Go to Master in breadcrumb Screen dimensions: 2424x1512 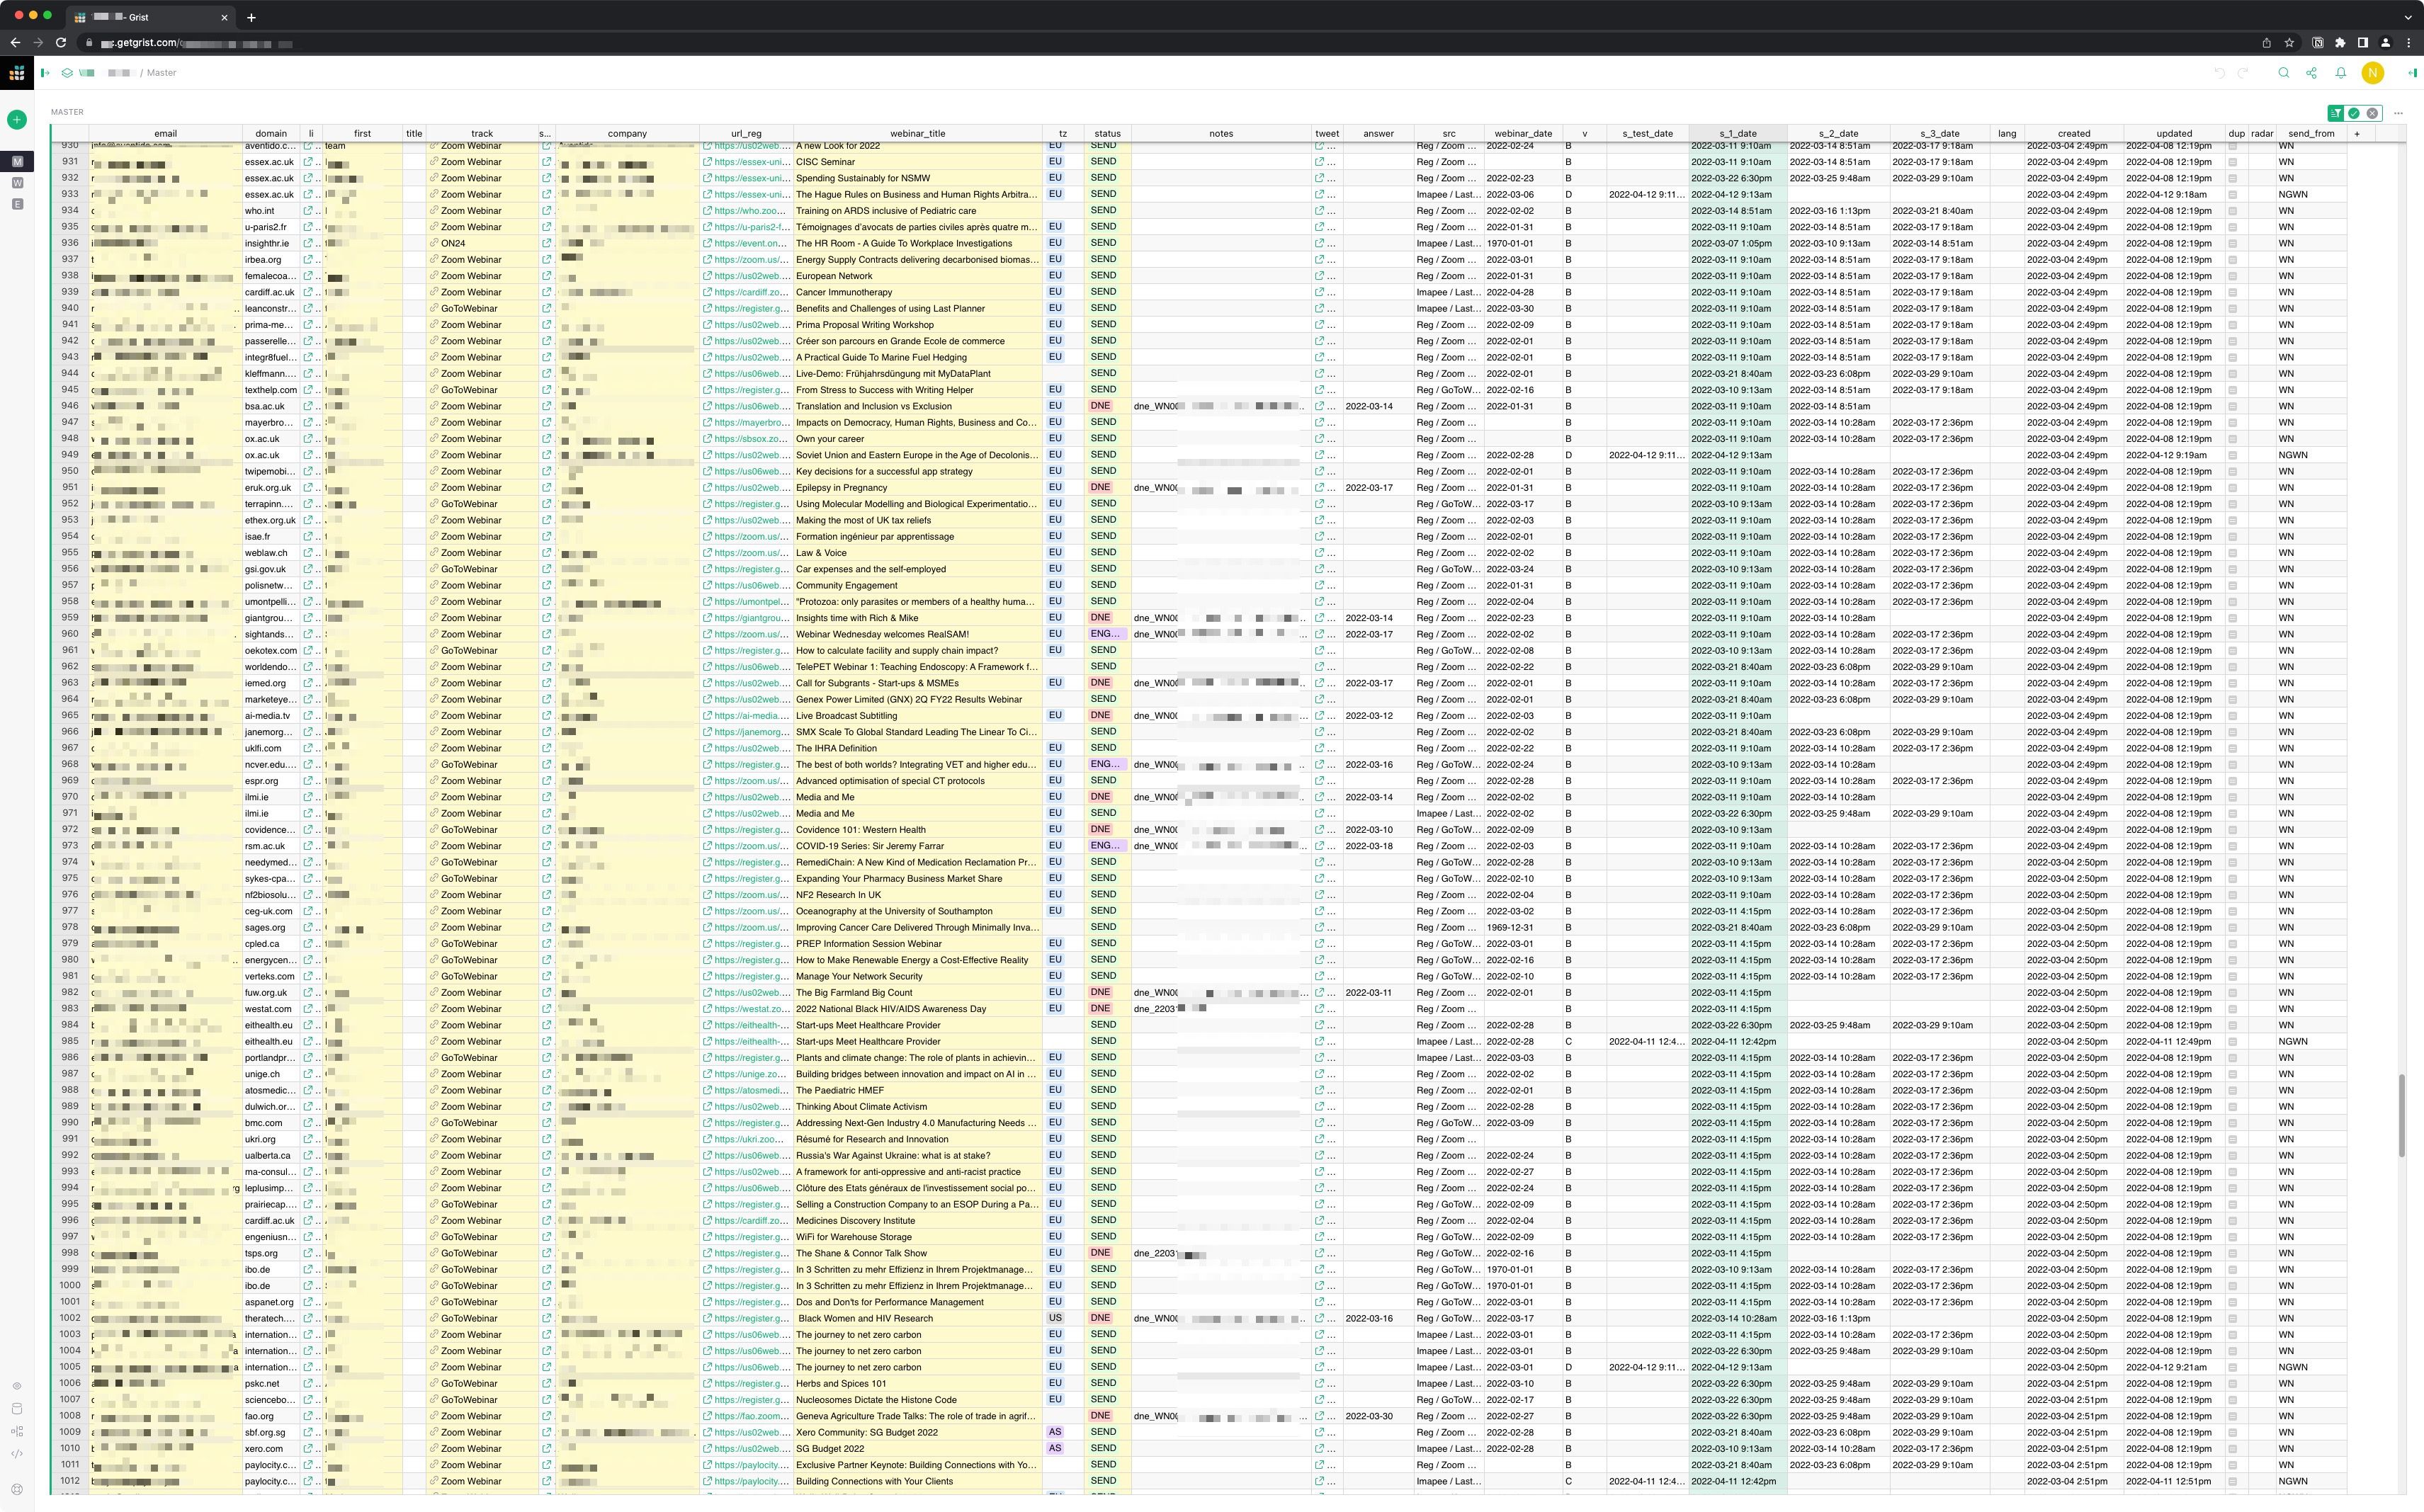point(161,73)
